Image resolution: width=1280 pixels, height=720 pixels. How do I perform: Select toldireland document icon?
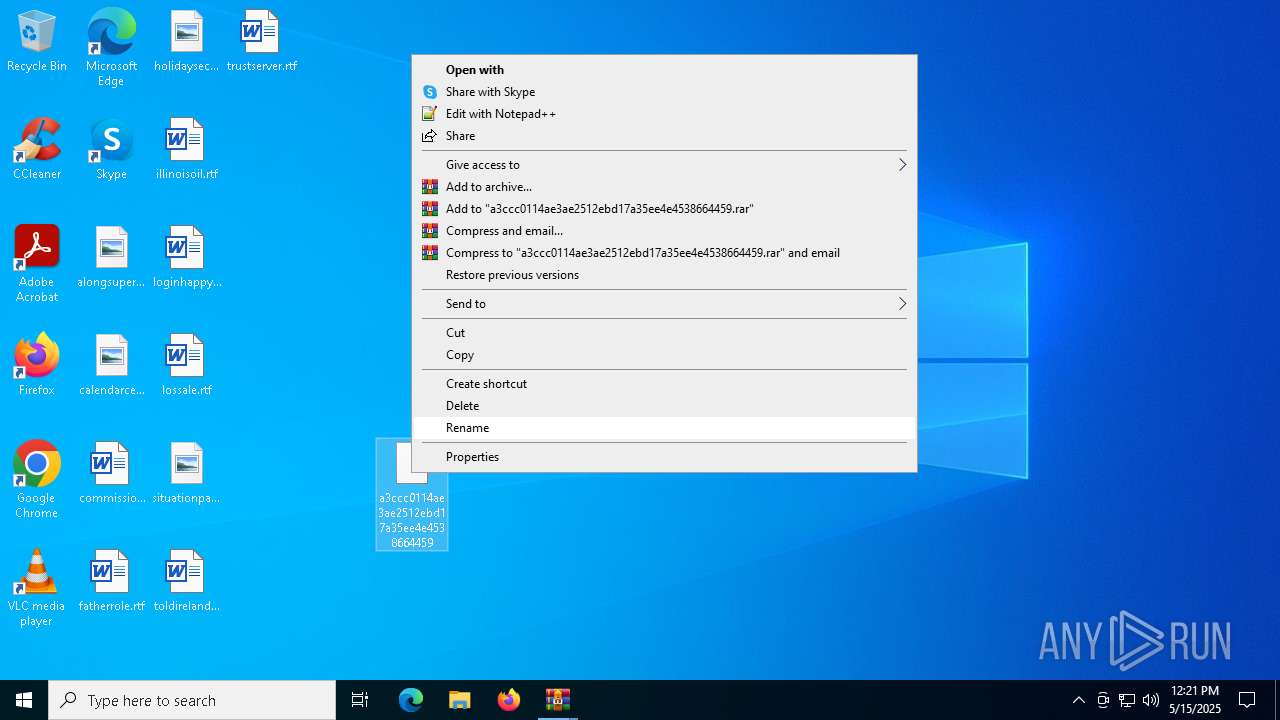(186, 582)
